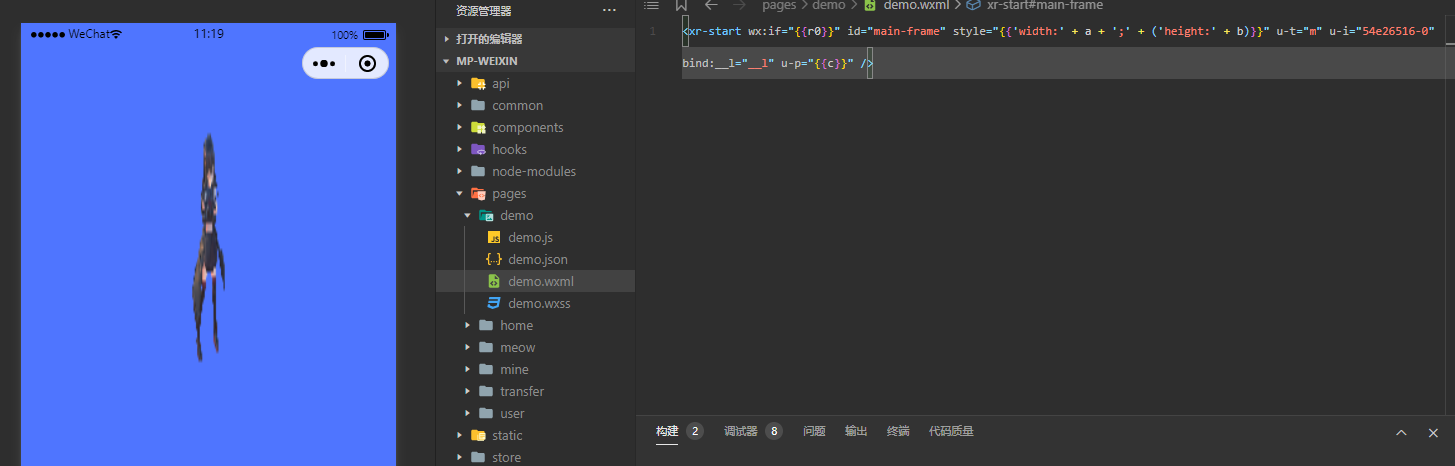The width and height of the screenshot is (1455, 466).
Task: Open the explorer more-actions ellipsis menu
Action: [609, 11]
